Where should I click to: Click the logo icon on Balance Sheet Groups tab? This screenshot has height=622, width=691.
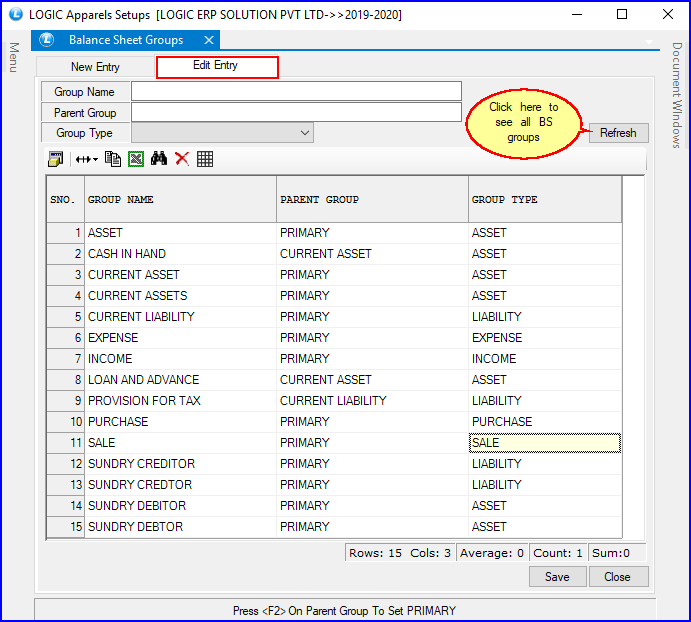coord(47,40)
